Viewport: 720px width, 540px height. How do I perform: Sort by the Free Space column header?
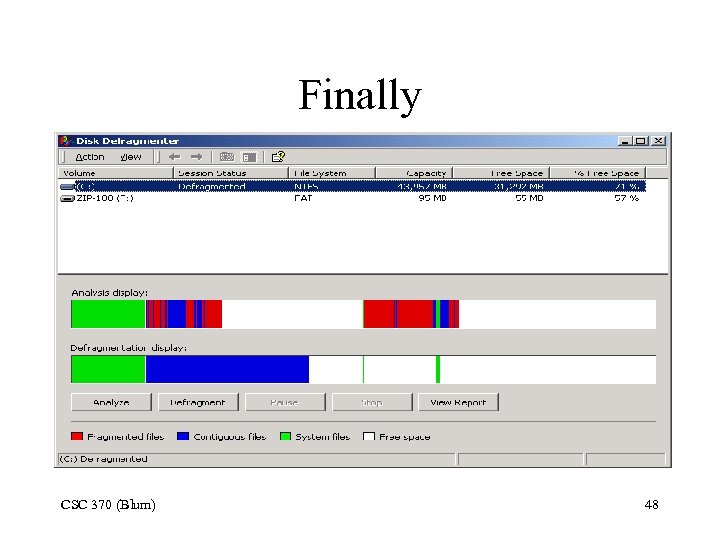[501, 173]
